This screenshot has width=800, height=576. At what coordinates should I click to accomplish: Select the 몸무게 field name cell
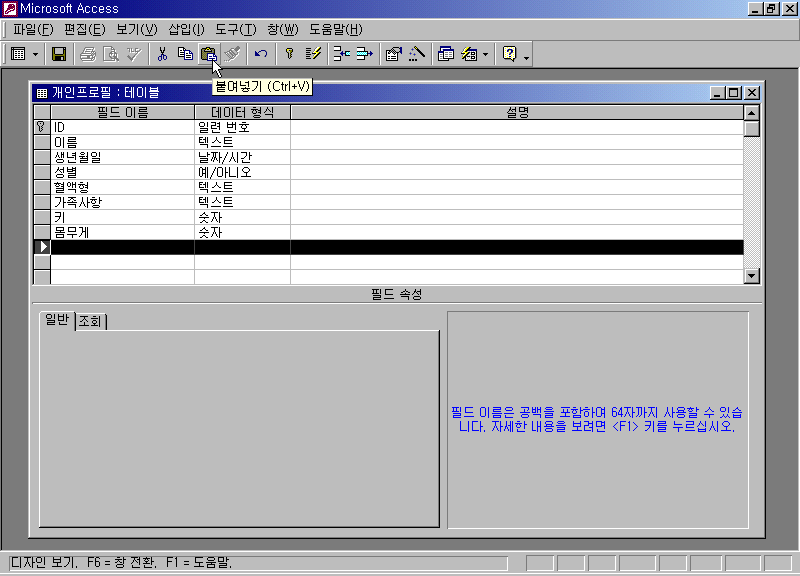[x=122, y=232]
